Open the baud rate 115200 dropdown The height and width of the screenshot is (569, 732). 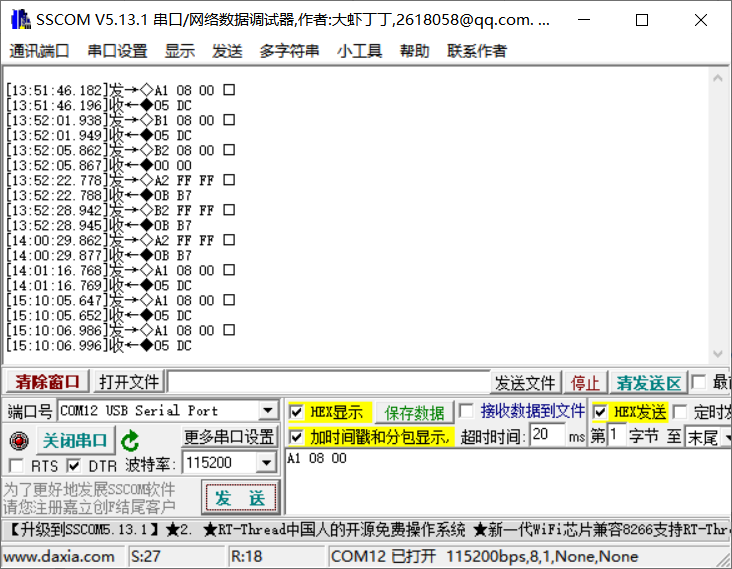[x=266, y=463]
